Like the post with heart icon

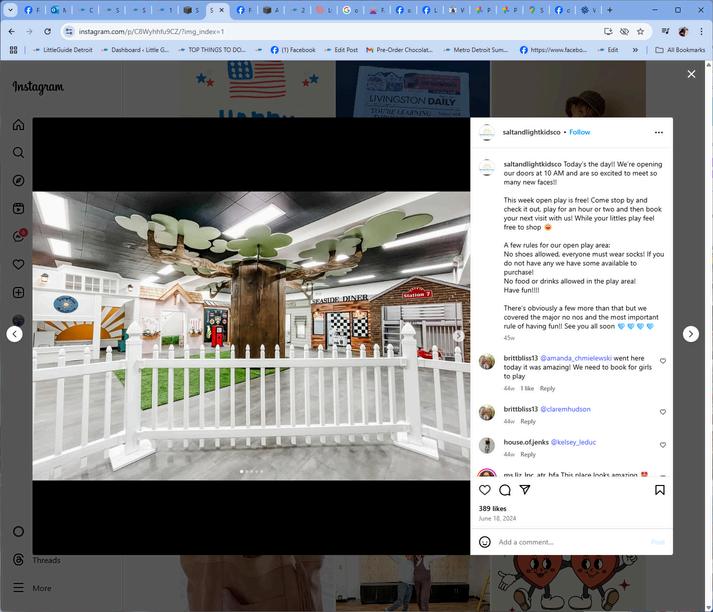click(485, 490)
